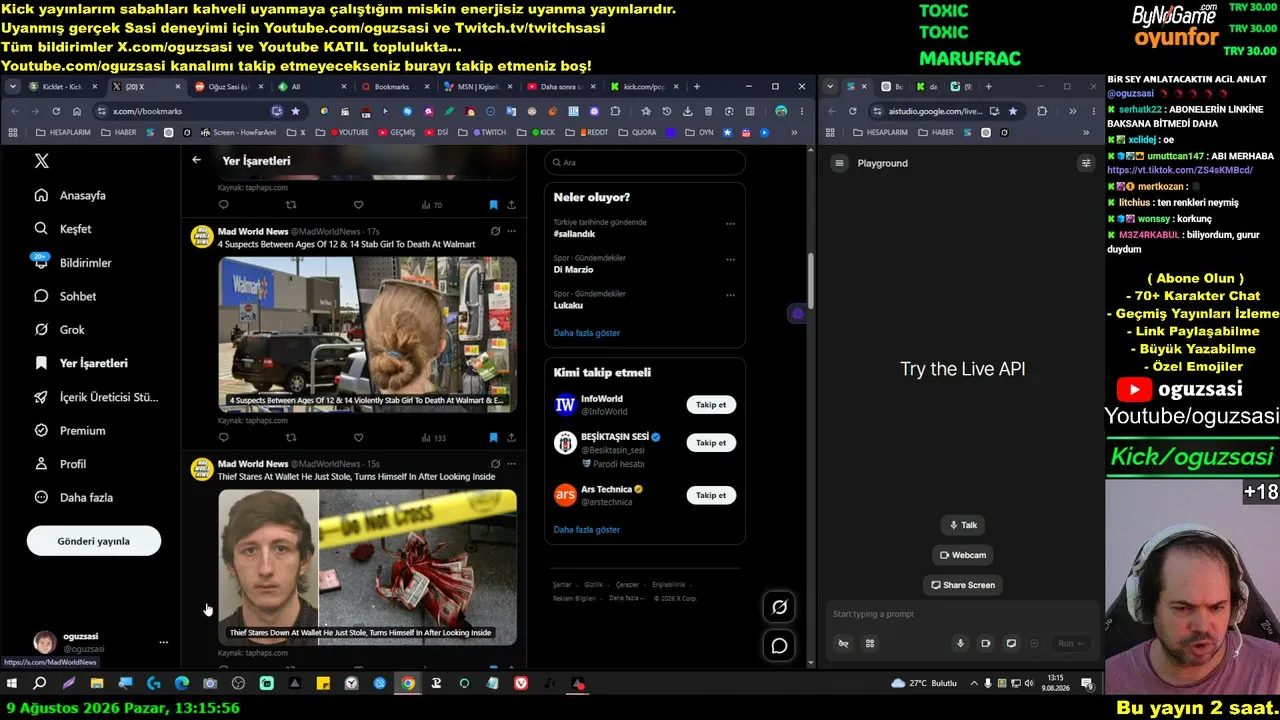Remove bookmark on the Walmart stabbing post
This screenshot has height=720, width=1280.
pos(493,437)
